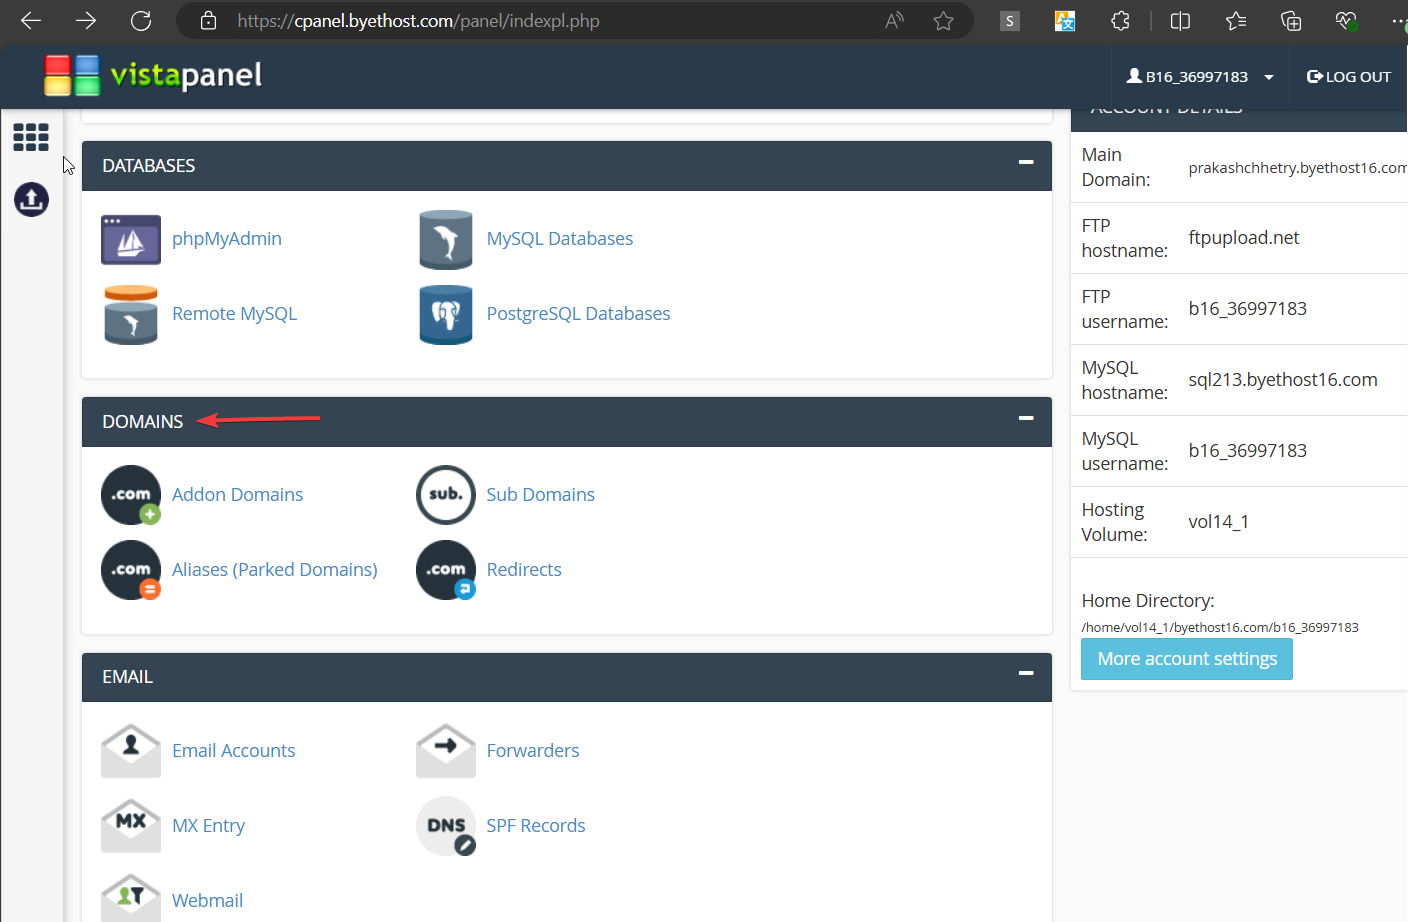Image resolution: width=1408 pixels, height=922 pixels.
Task: Open the Remote MySQL icon
Action: pyautogui.click(x=131, y=315)
